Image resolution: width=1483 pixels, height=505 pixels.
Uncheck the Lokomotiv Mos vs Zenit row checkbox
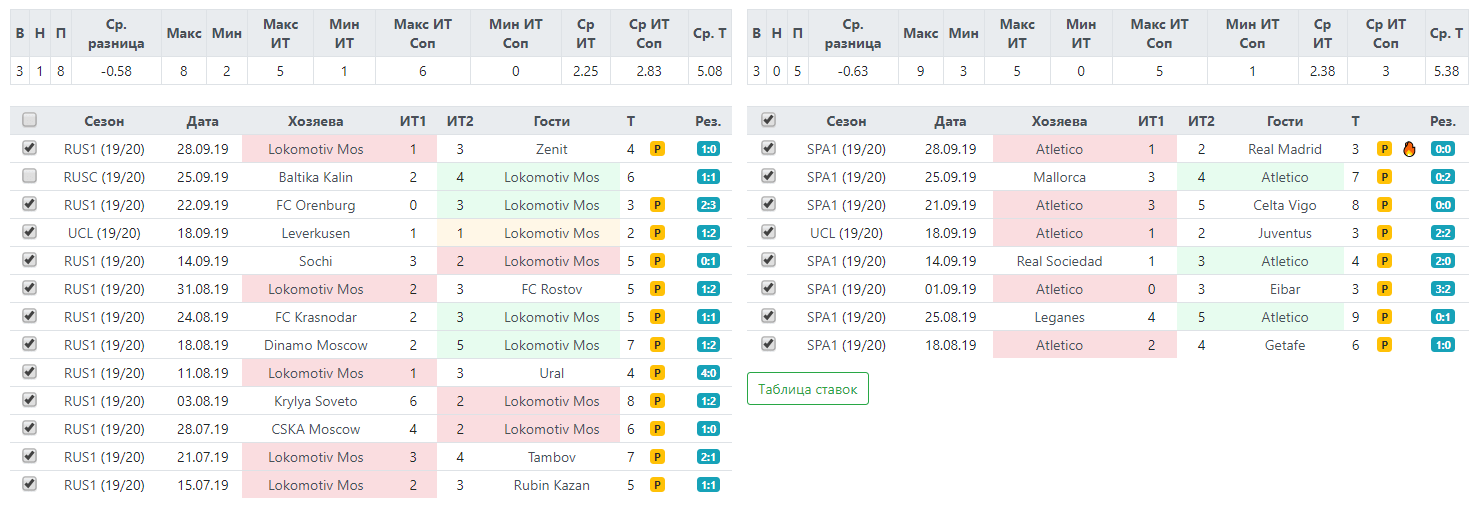[x=30, y=148]
